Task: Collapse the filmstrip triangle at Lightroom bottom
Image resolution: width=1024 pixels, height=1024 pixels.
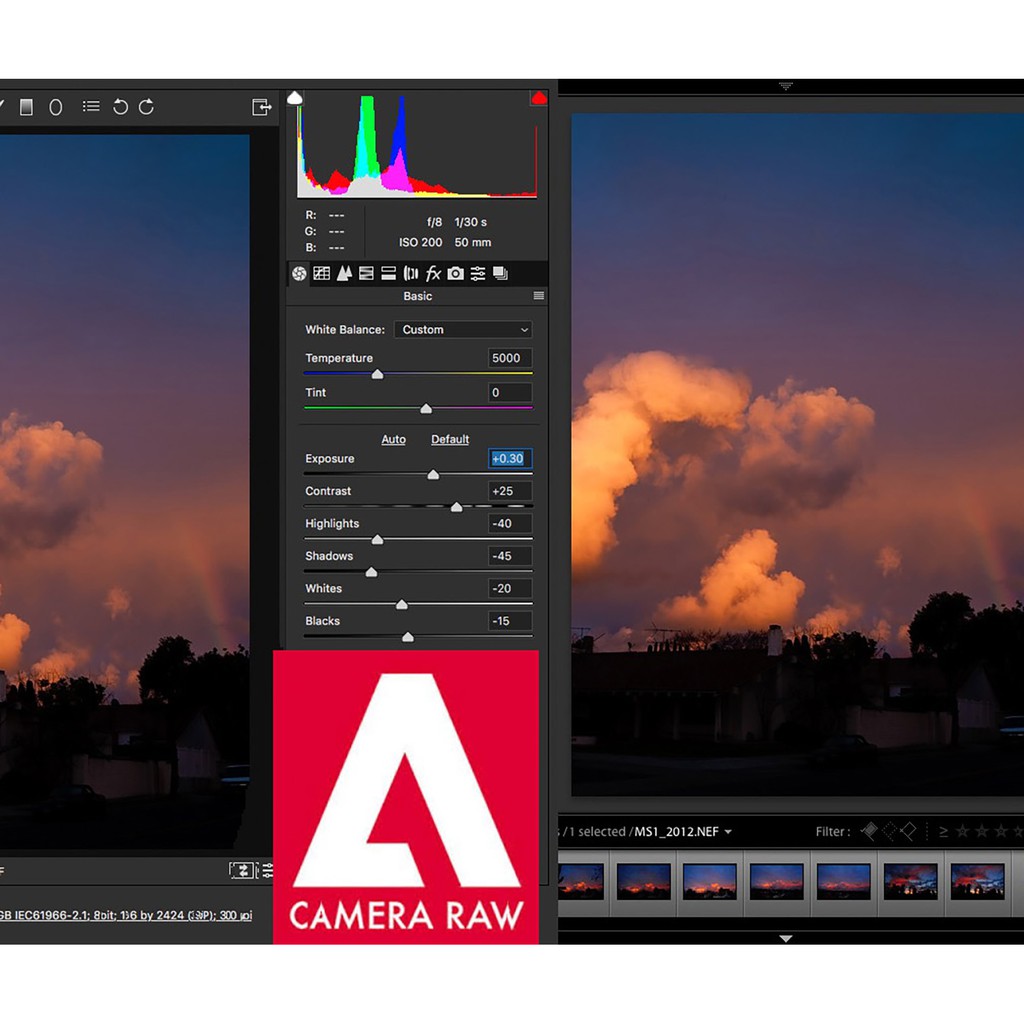Action: (x=786, y=938)
